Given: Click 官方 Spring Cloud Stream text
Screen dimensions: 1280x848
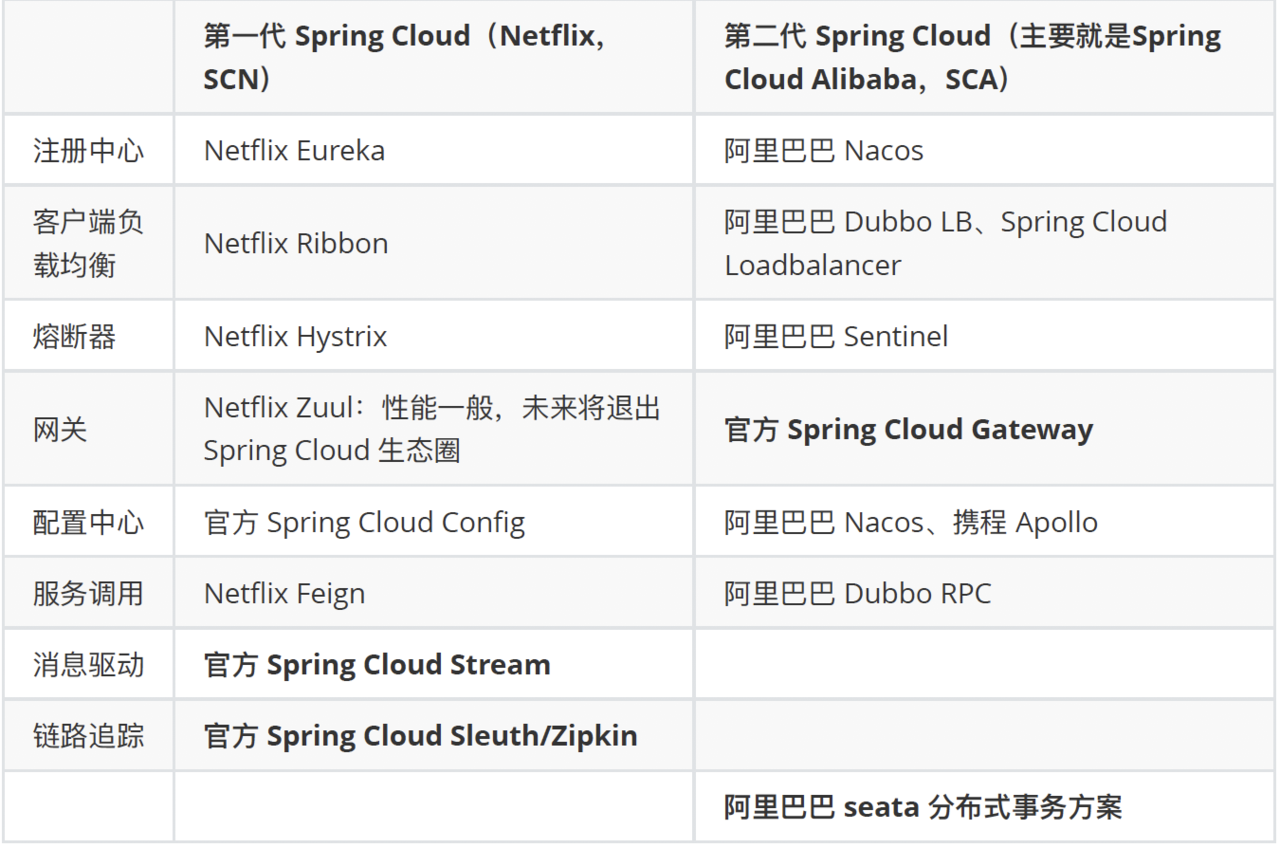Looking at the screenshot, I should pyautogui.click(x=377, y=665).
